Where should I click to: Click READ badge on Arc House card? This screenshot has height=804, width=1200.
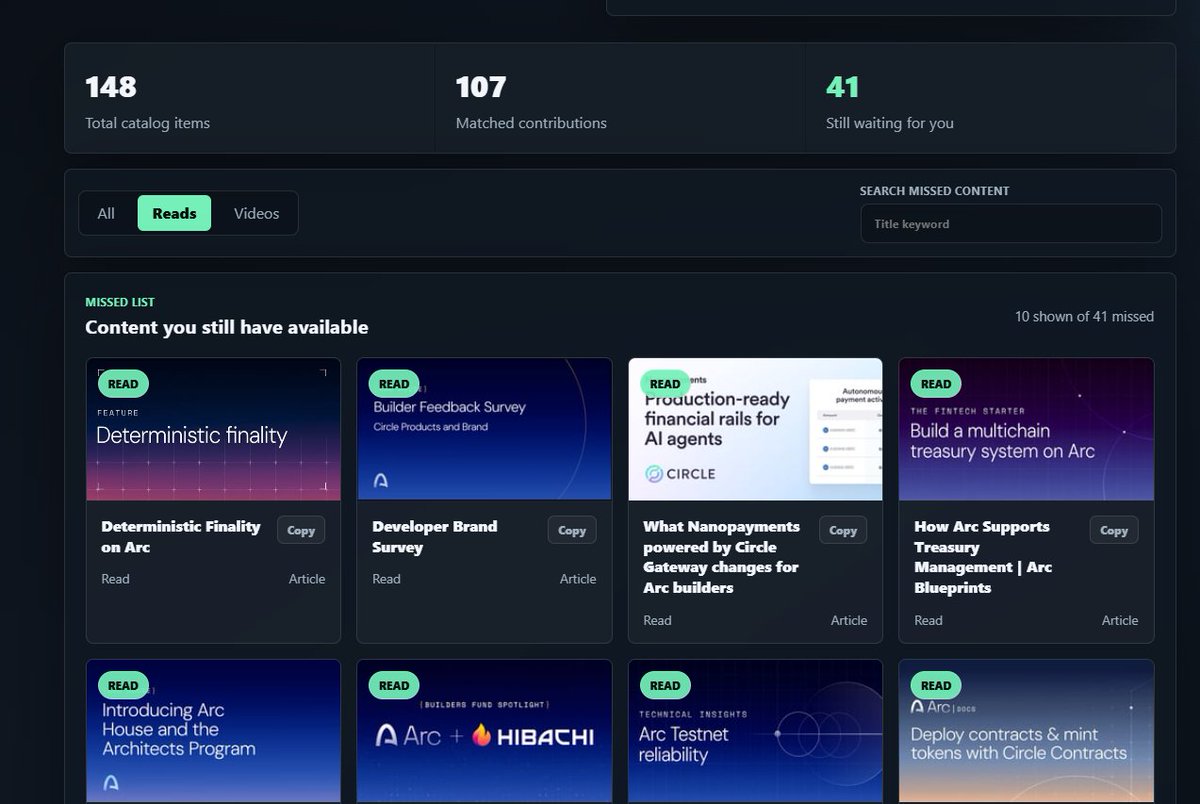coord(123,686)
